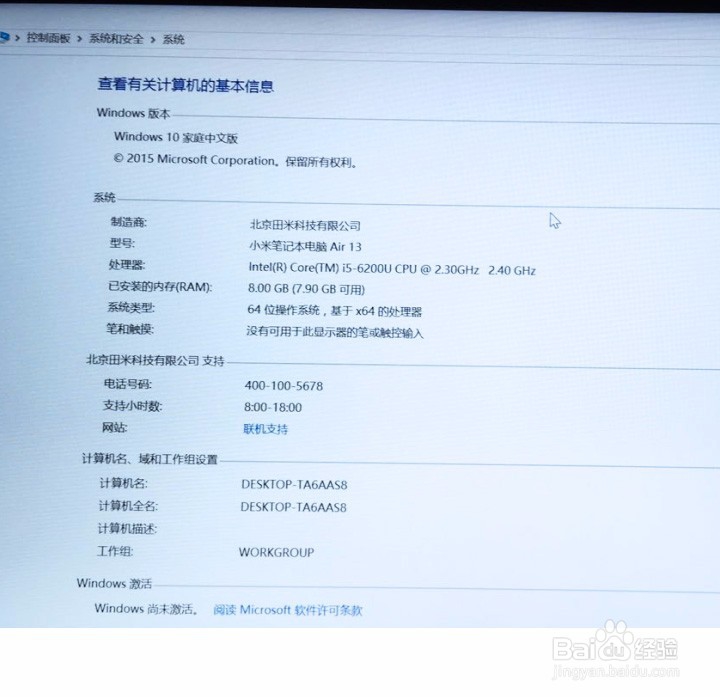Click the 8.00 GB (7.90 GB 可用) value
The height and width of the screenshot is (697, 720).
(x=306, y=289)
